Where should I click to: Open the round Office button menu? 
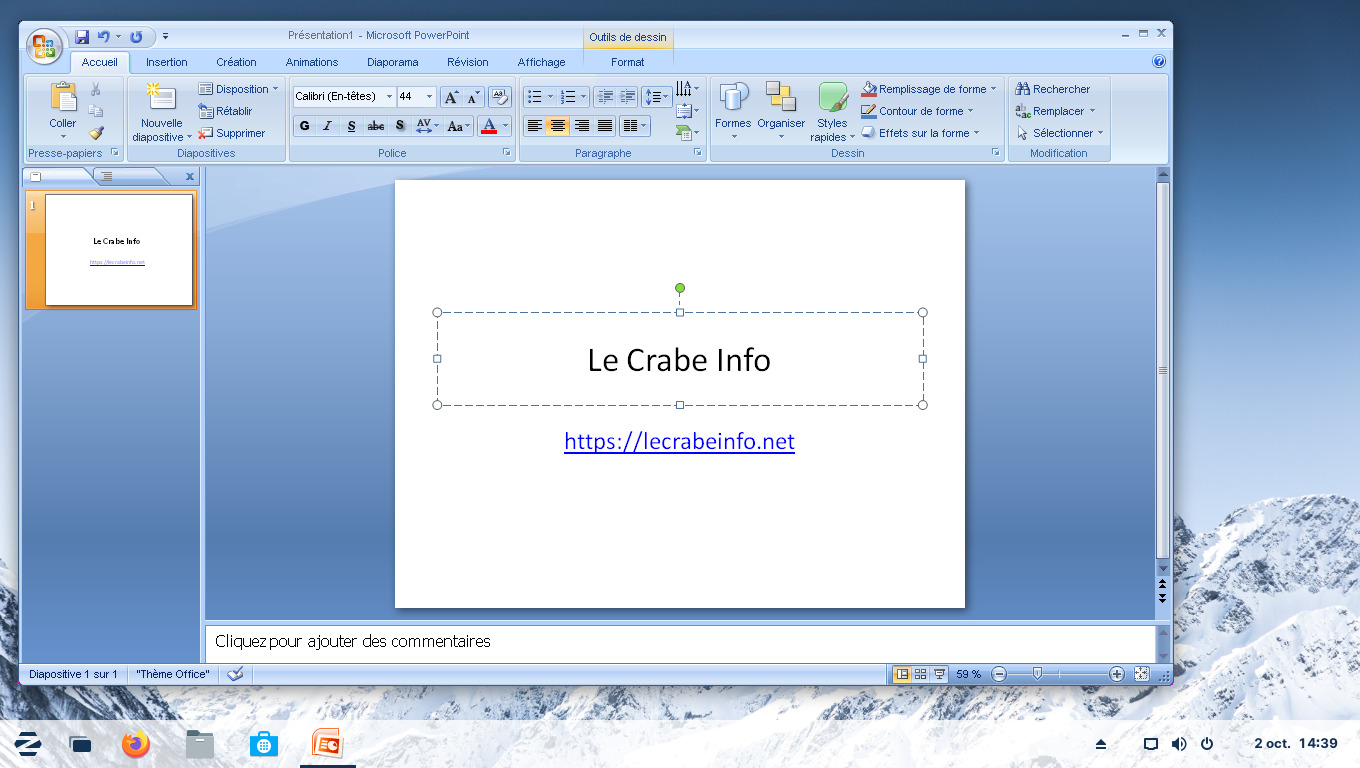(44, 45)
